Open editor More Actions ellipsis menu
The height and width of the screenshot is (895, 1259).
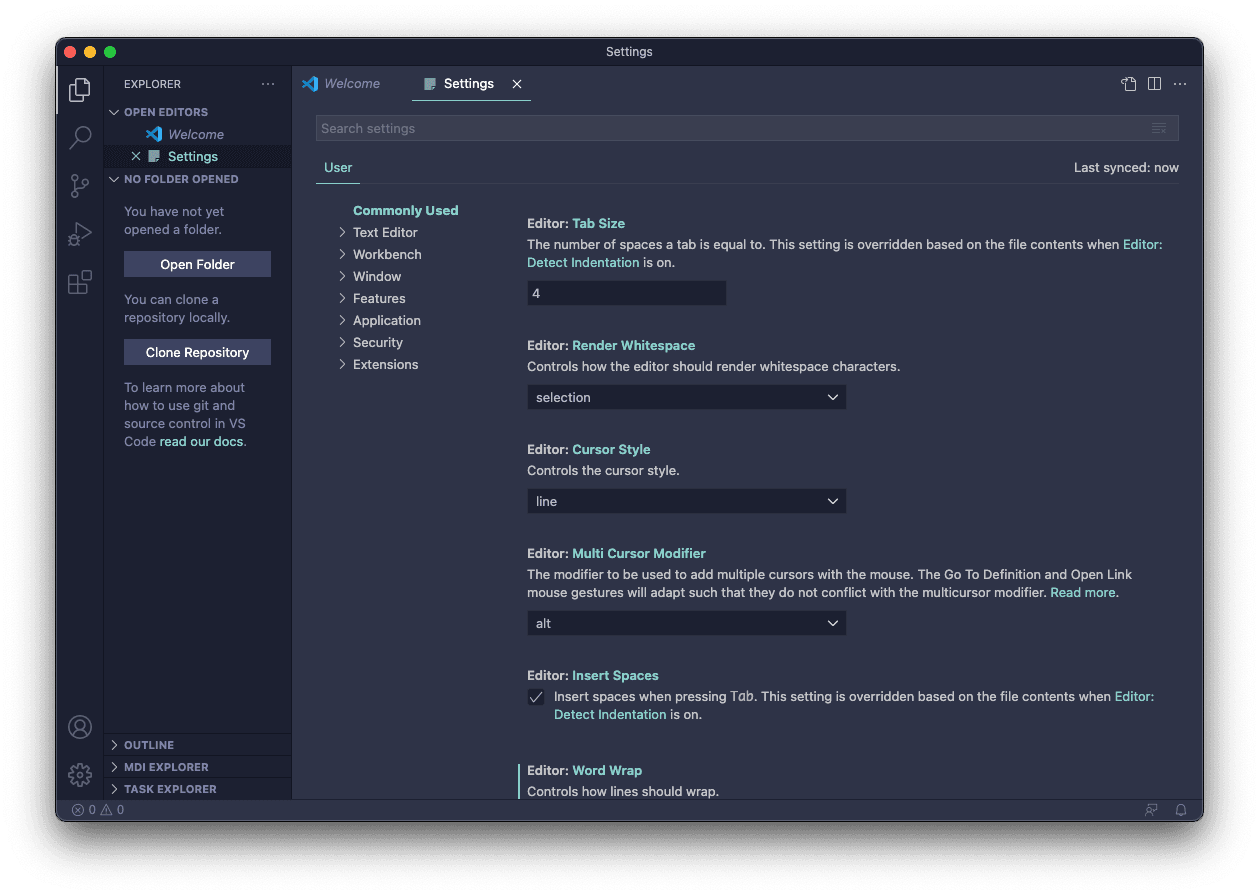point(1181,84)
